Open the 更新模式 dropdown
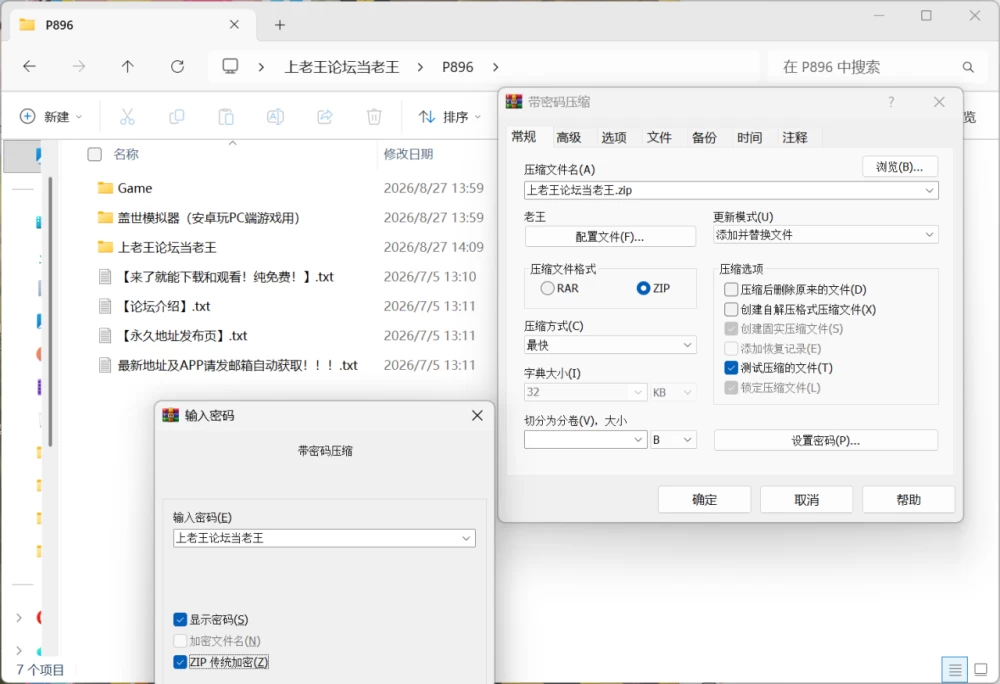This screenshot has width=1000, height=684. coord(929,235)
